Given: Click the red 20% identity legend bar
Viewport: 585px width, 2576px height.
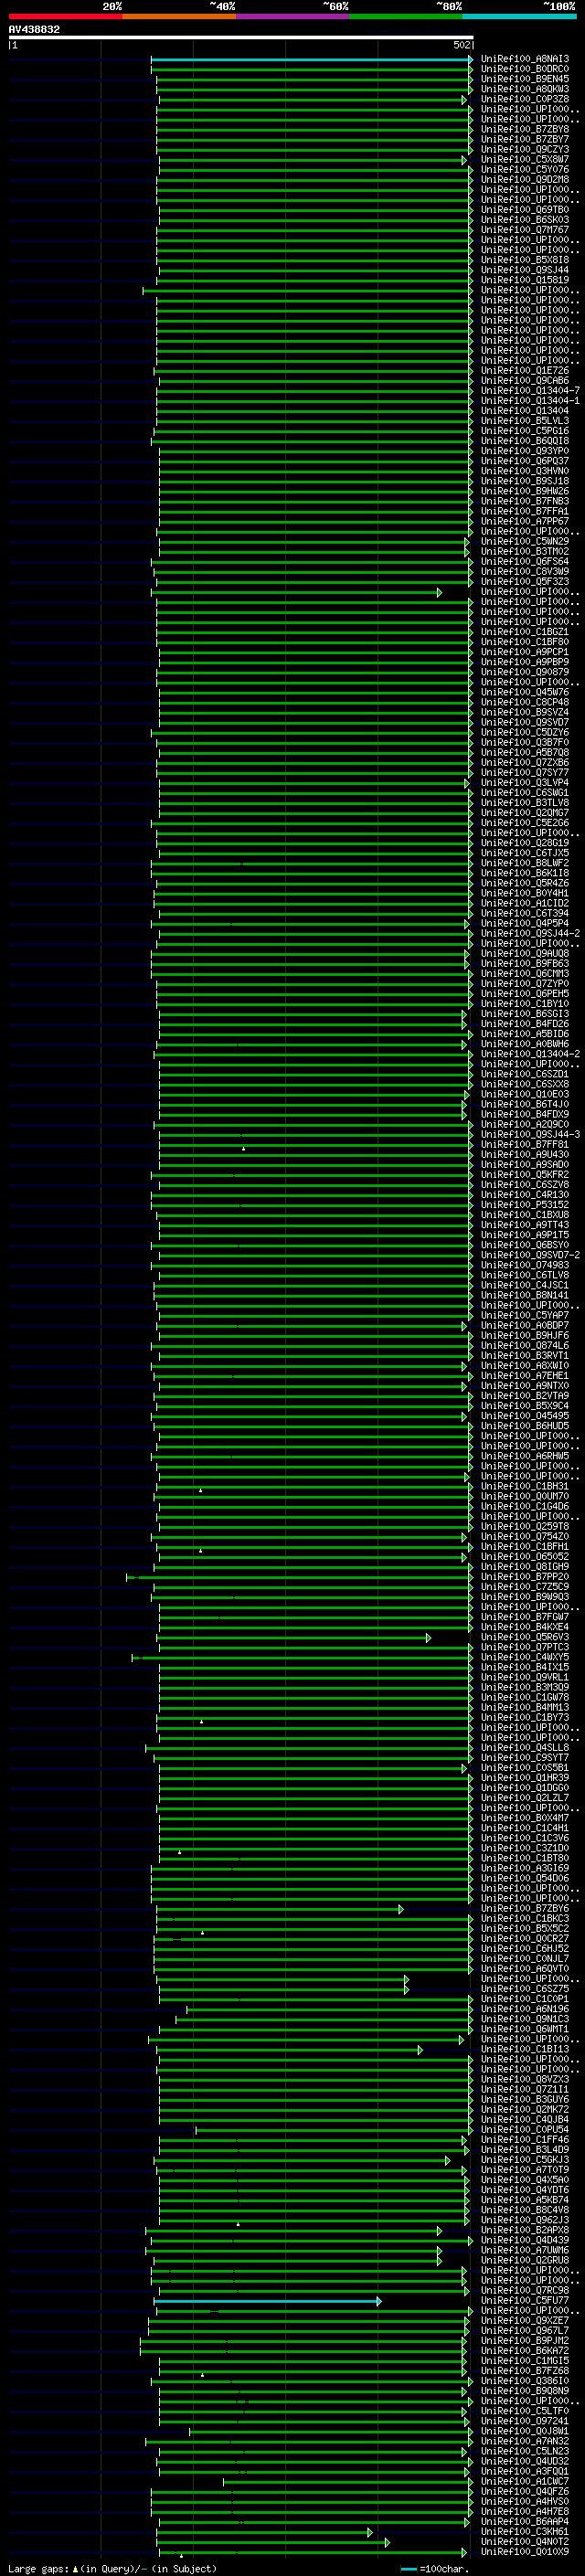Looking at the screenshot, I should 65,16.
